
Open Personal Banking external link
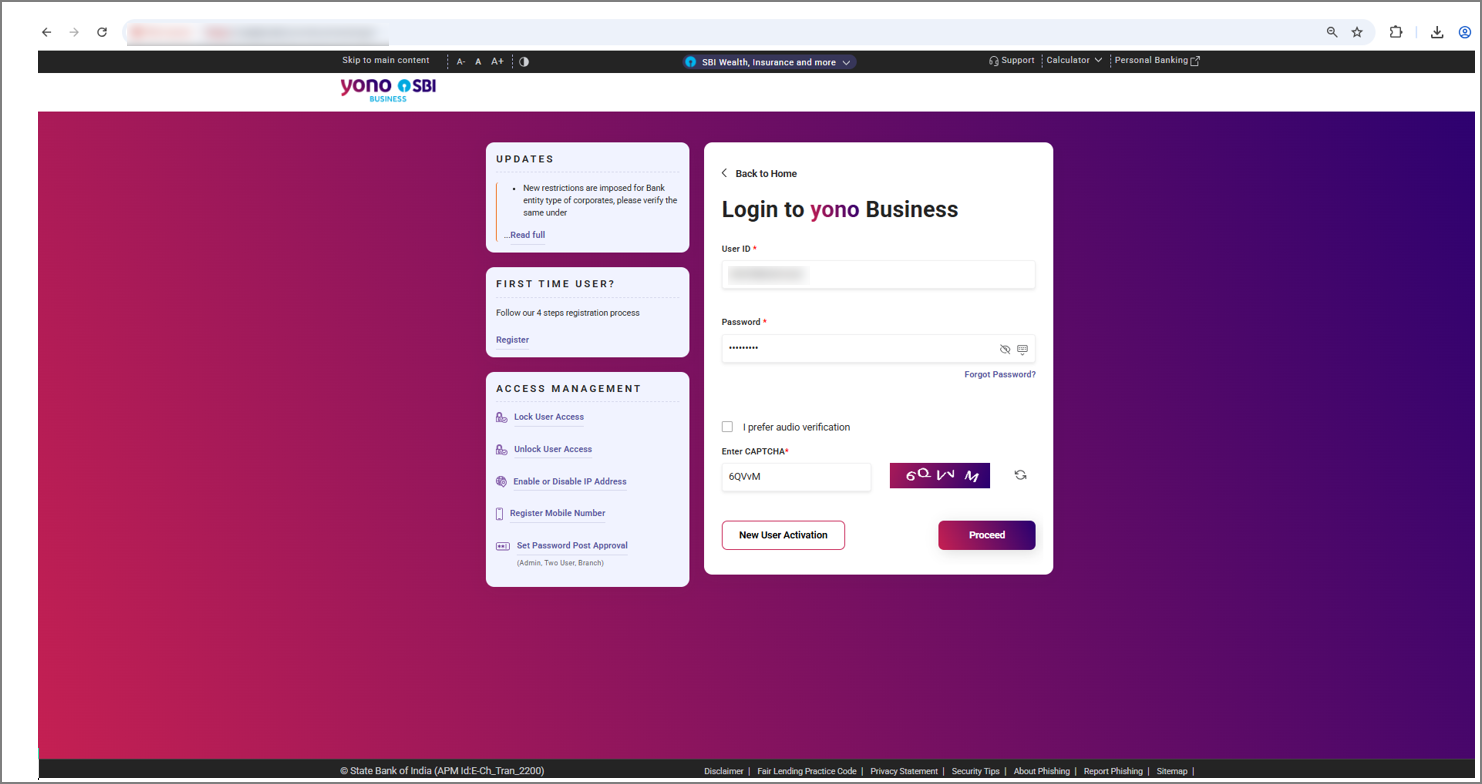click(1157, 60)
